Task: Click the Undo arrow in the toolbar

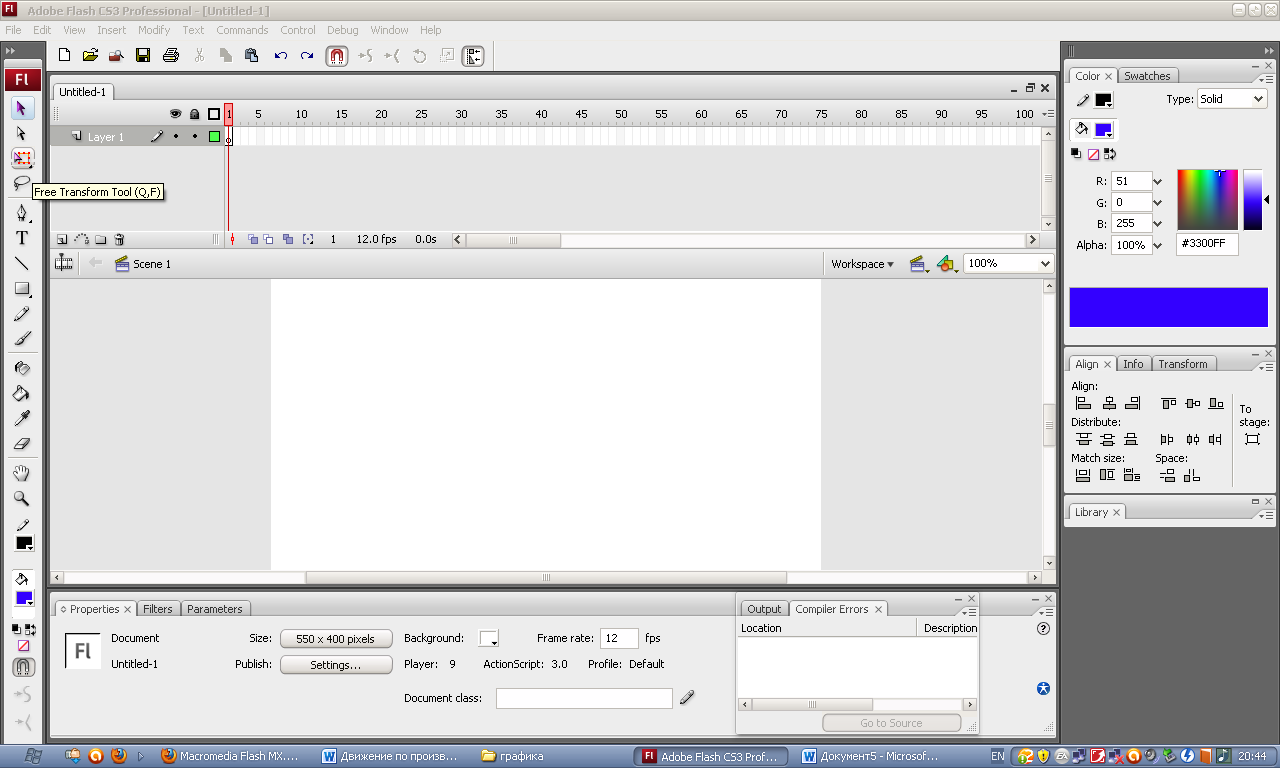Action: (x=281, y=56)
